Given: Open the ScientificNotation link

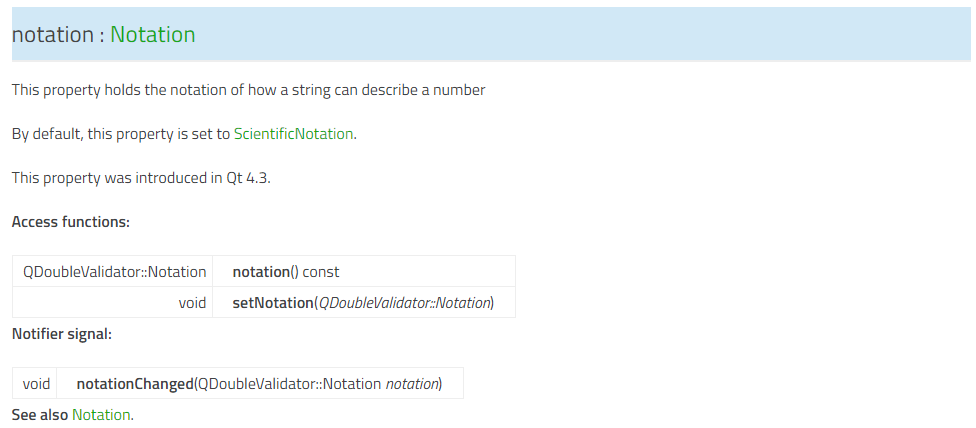Looking at the screenshot, I should (293, 134).
